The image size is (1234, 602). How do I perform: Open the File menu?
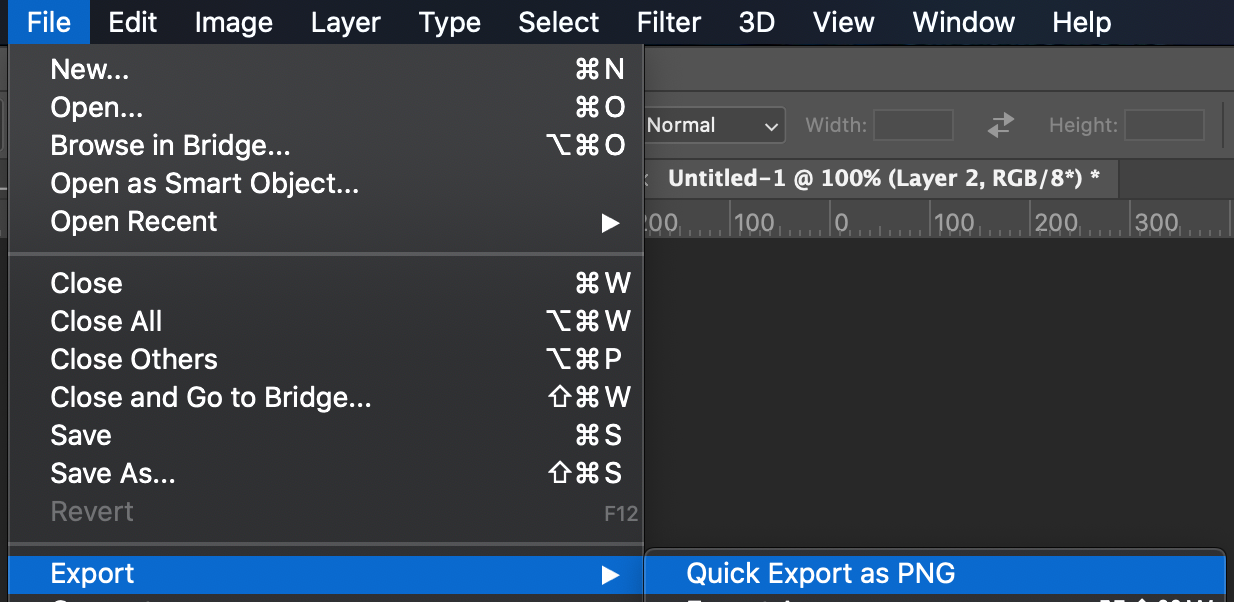pos(49,22)
